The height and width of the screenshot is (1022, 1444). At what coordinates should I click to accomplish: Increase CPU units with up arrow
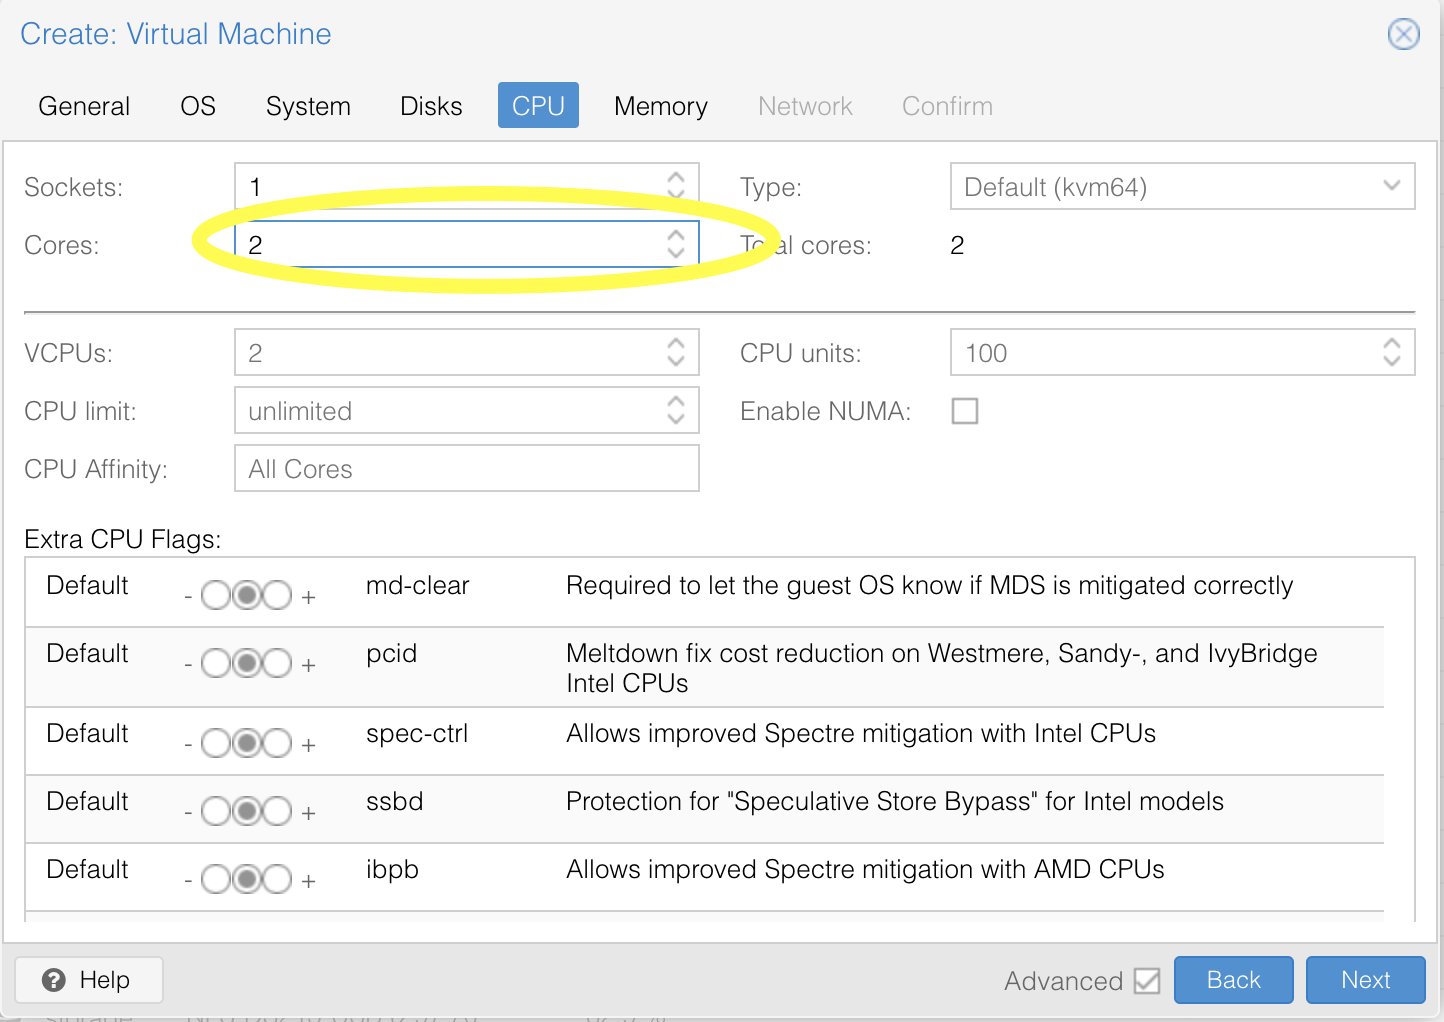[x=1392, y=343]
